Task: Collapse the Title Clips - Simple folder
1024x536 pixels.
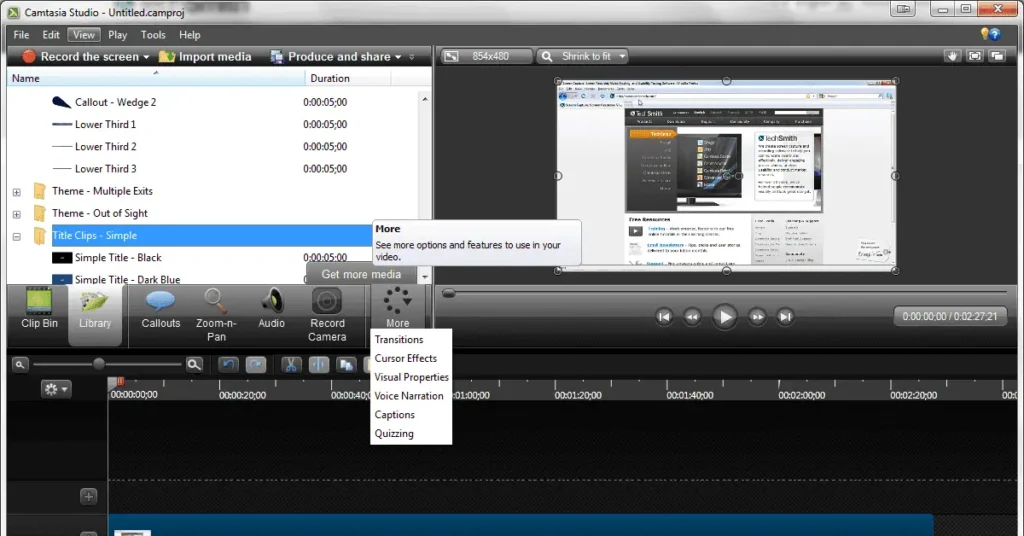Action: pos(17,236)
